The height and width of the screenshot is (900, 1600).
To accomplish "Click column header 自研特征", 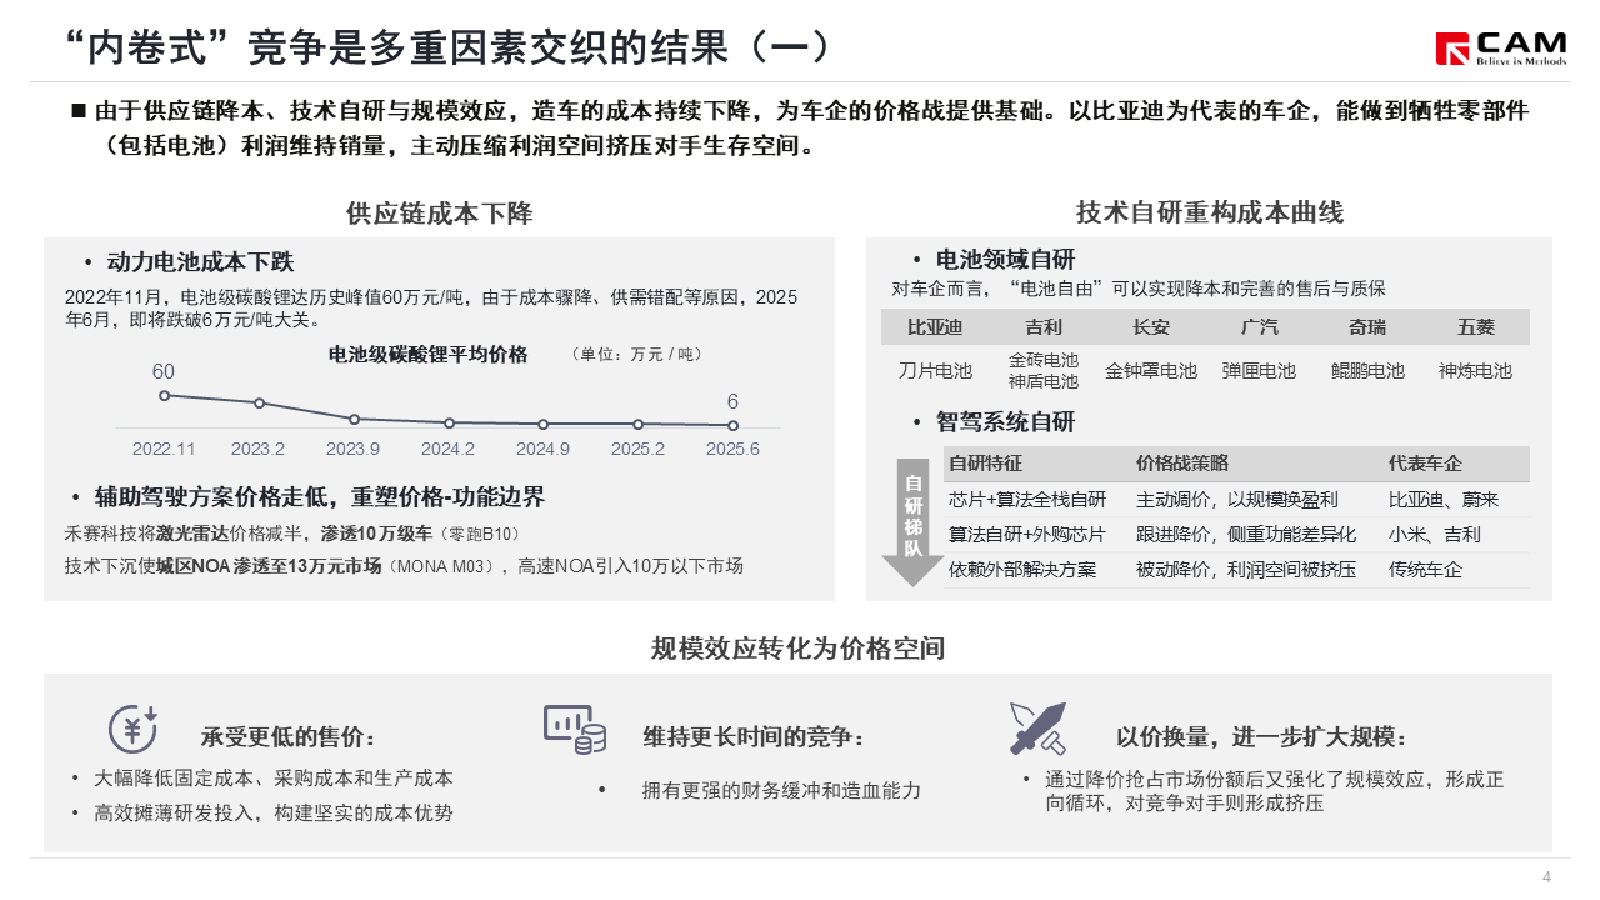I will 986,464.
